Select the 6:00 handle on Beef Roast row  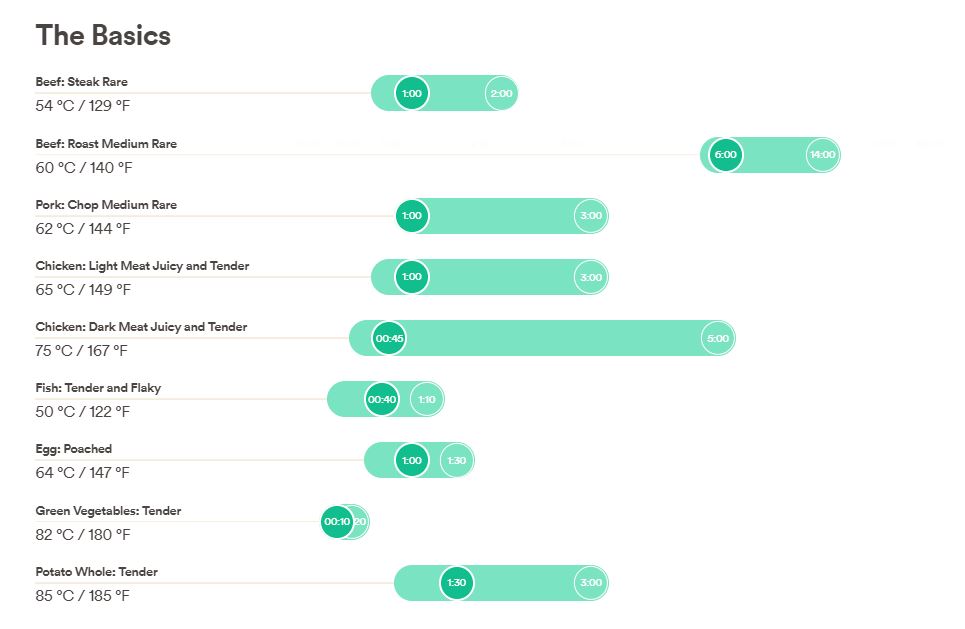point(725,155)
